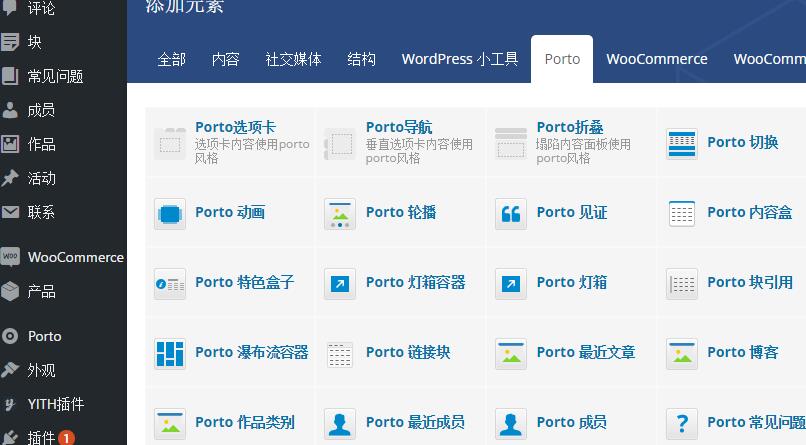Add the Porto 瀑布流容器 element

tap(230, 353)
